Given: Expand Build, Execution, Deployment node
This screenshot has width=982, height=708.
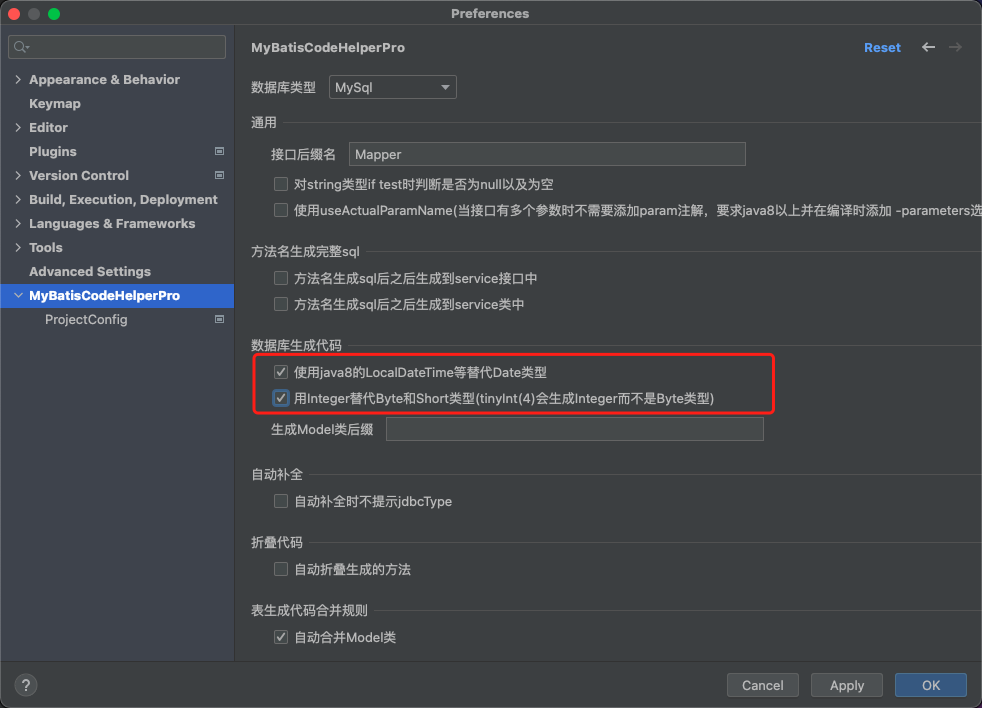Looking at the screenshot, I should [18, 199].
